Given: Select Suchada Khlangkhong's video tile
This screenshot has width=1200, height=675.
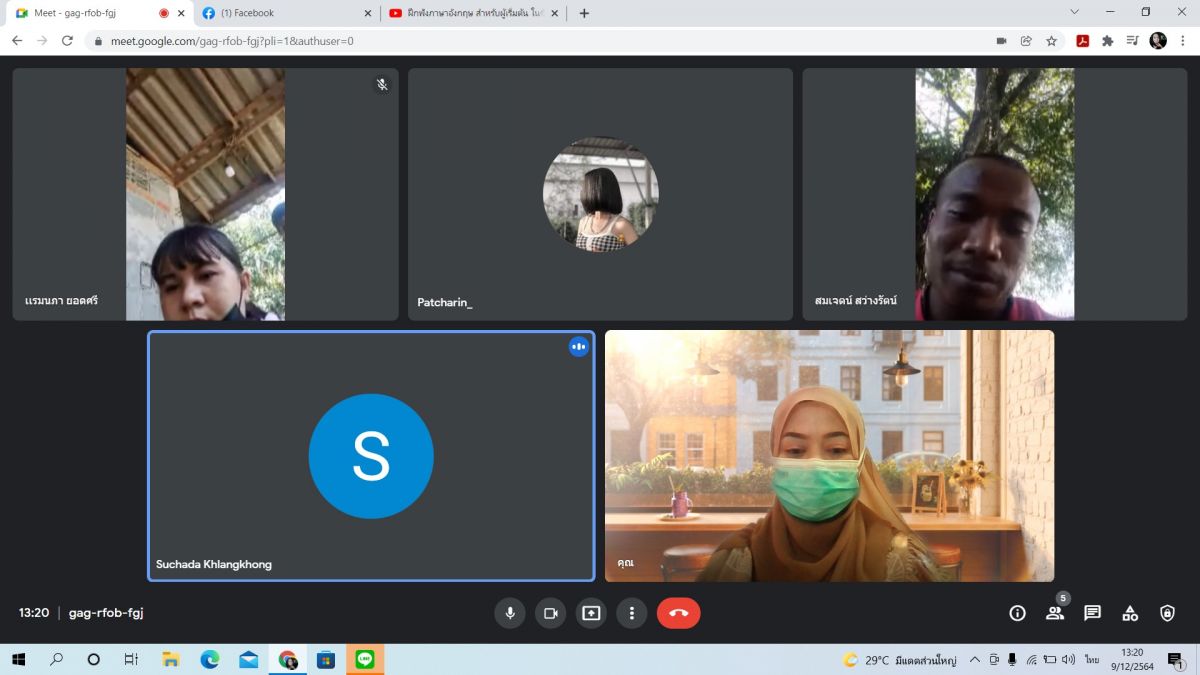Looking at the screenshot, I should (x=371, y=456).
